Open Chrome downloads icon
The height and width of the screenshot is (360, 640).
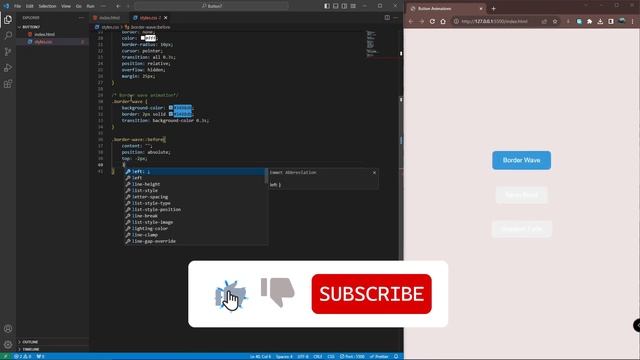click(x=600, y=21)
